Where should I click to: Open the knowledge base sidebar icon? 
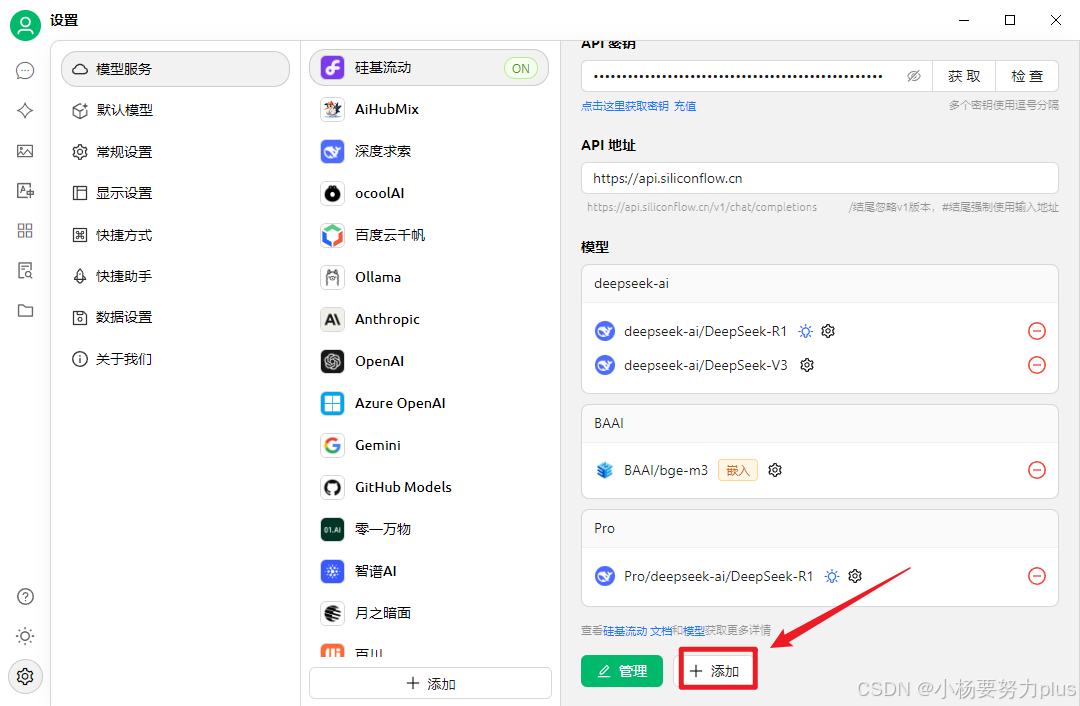(25, 271)
